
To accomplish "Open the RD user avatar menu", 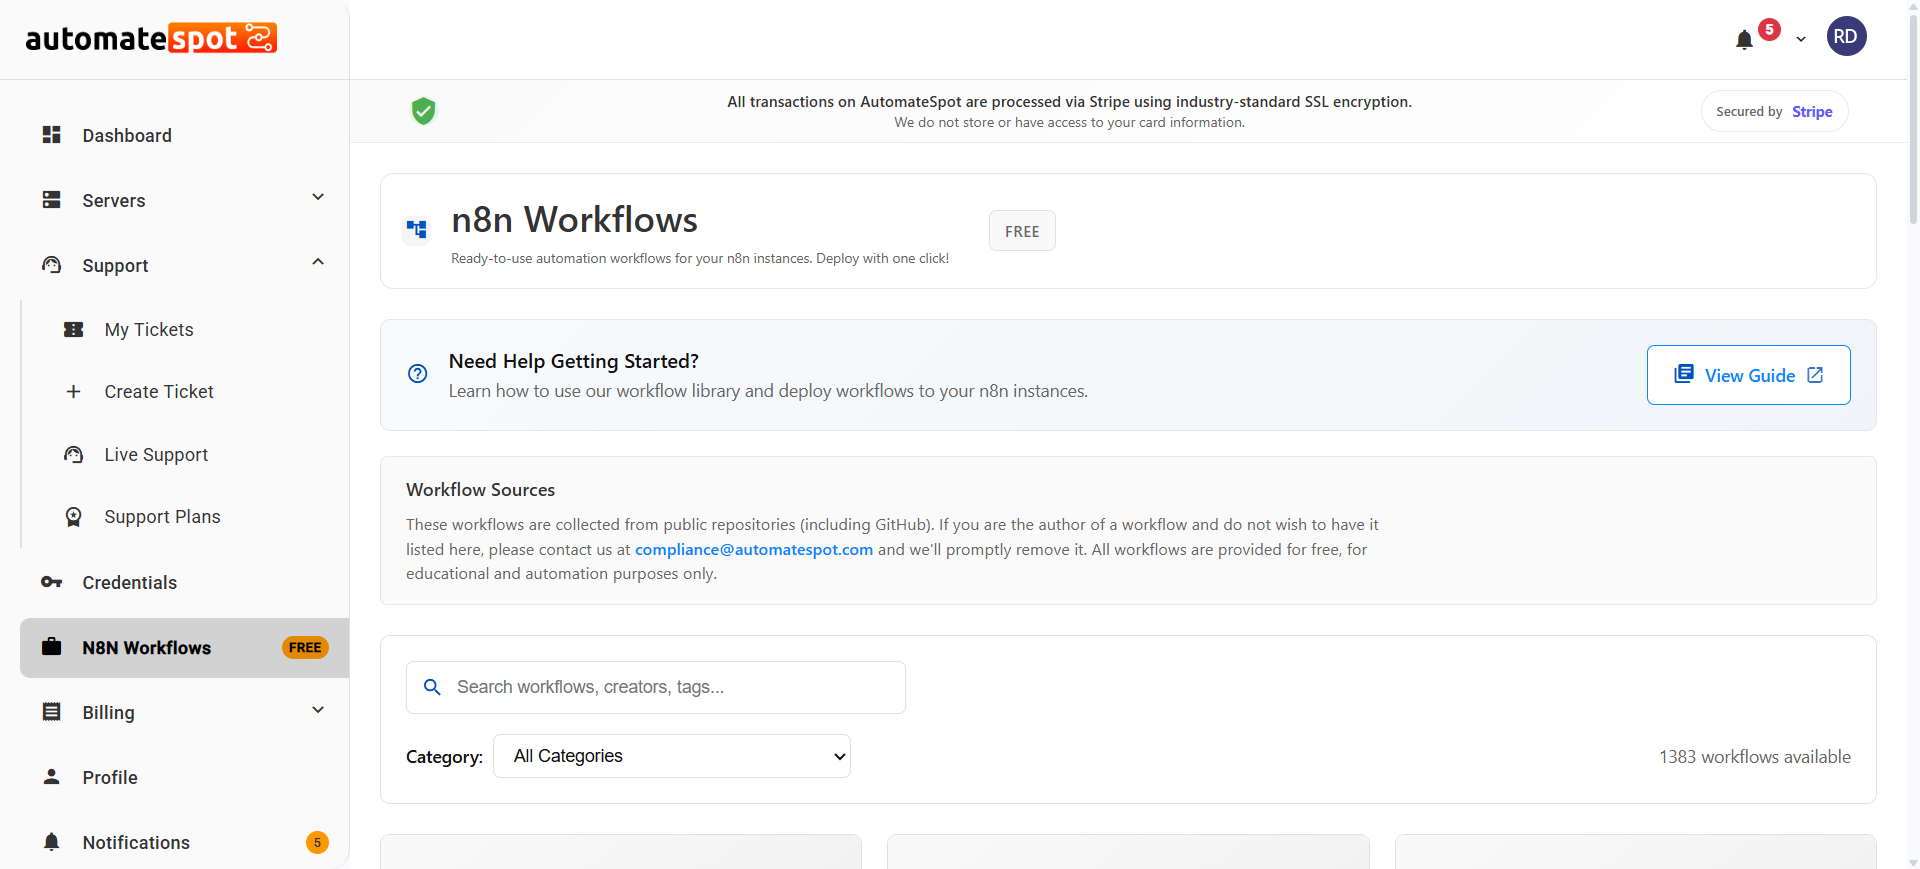I will [1846, 37].
